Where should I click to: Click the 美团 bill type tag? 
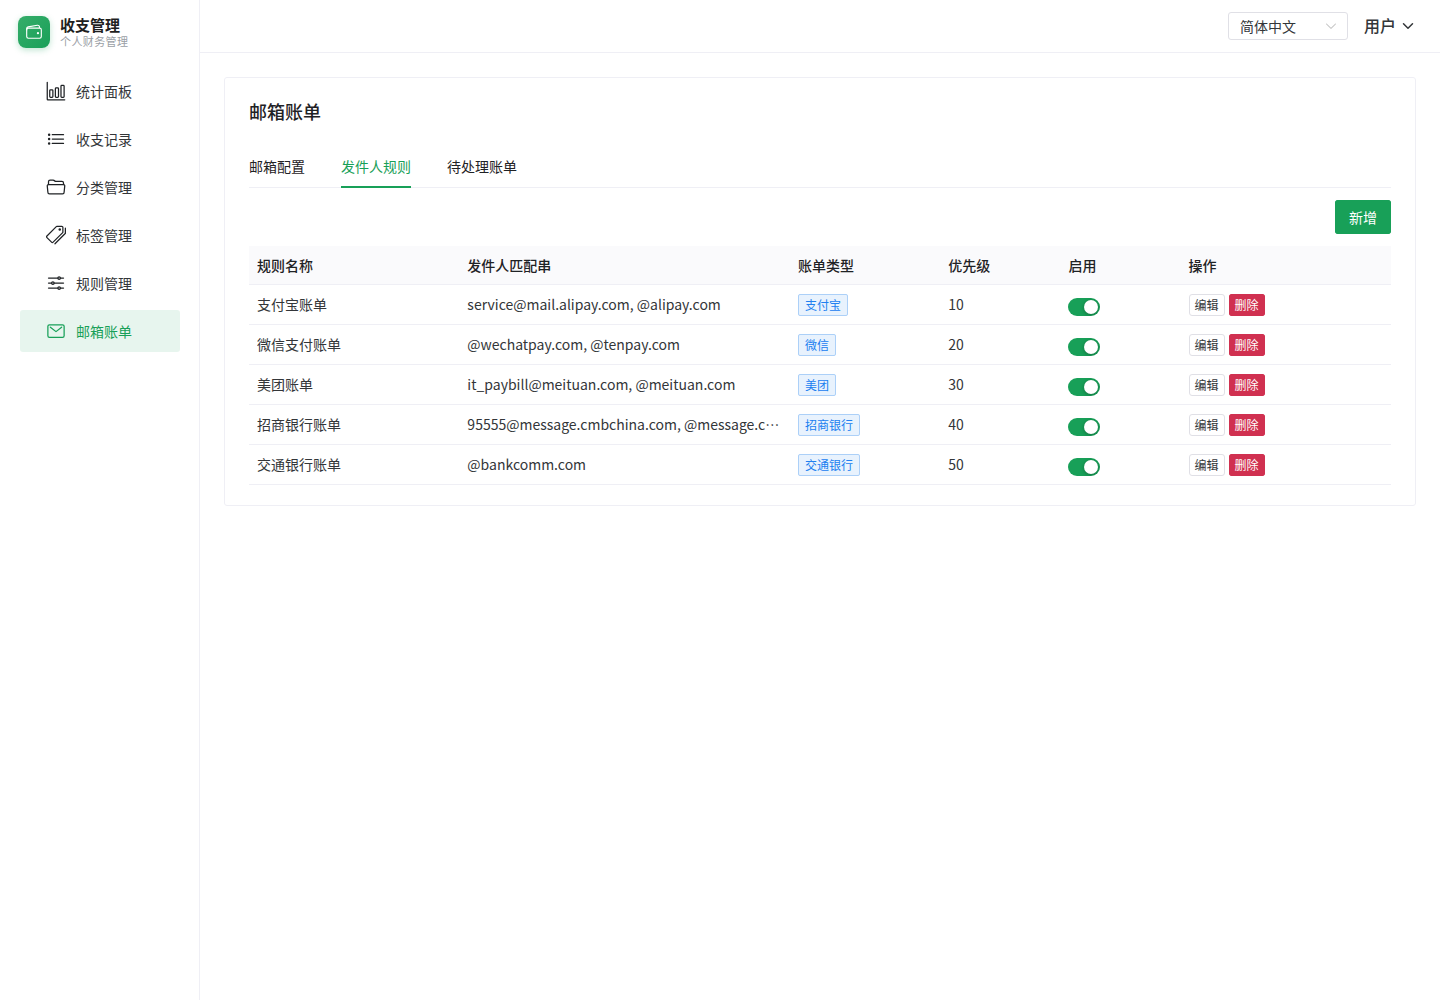817,385
